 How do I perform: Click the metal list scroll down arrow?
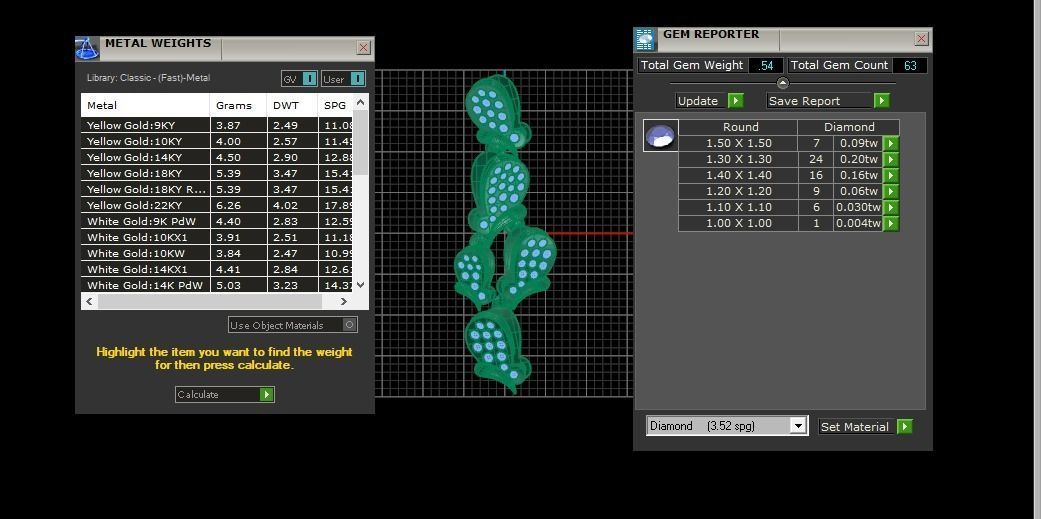pyautogui.click(x=360, y=285)
